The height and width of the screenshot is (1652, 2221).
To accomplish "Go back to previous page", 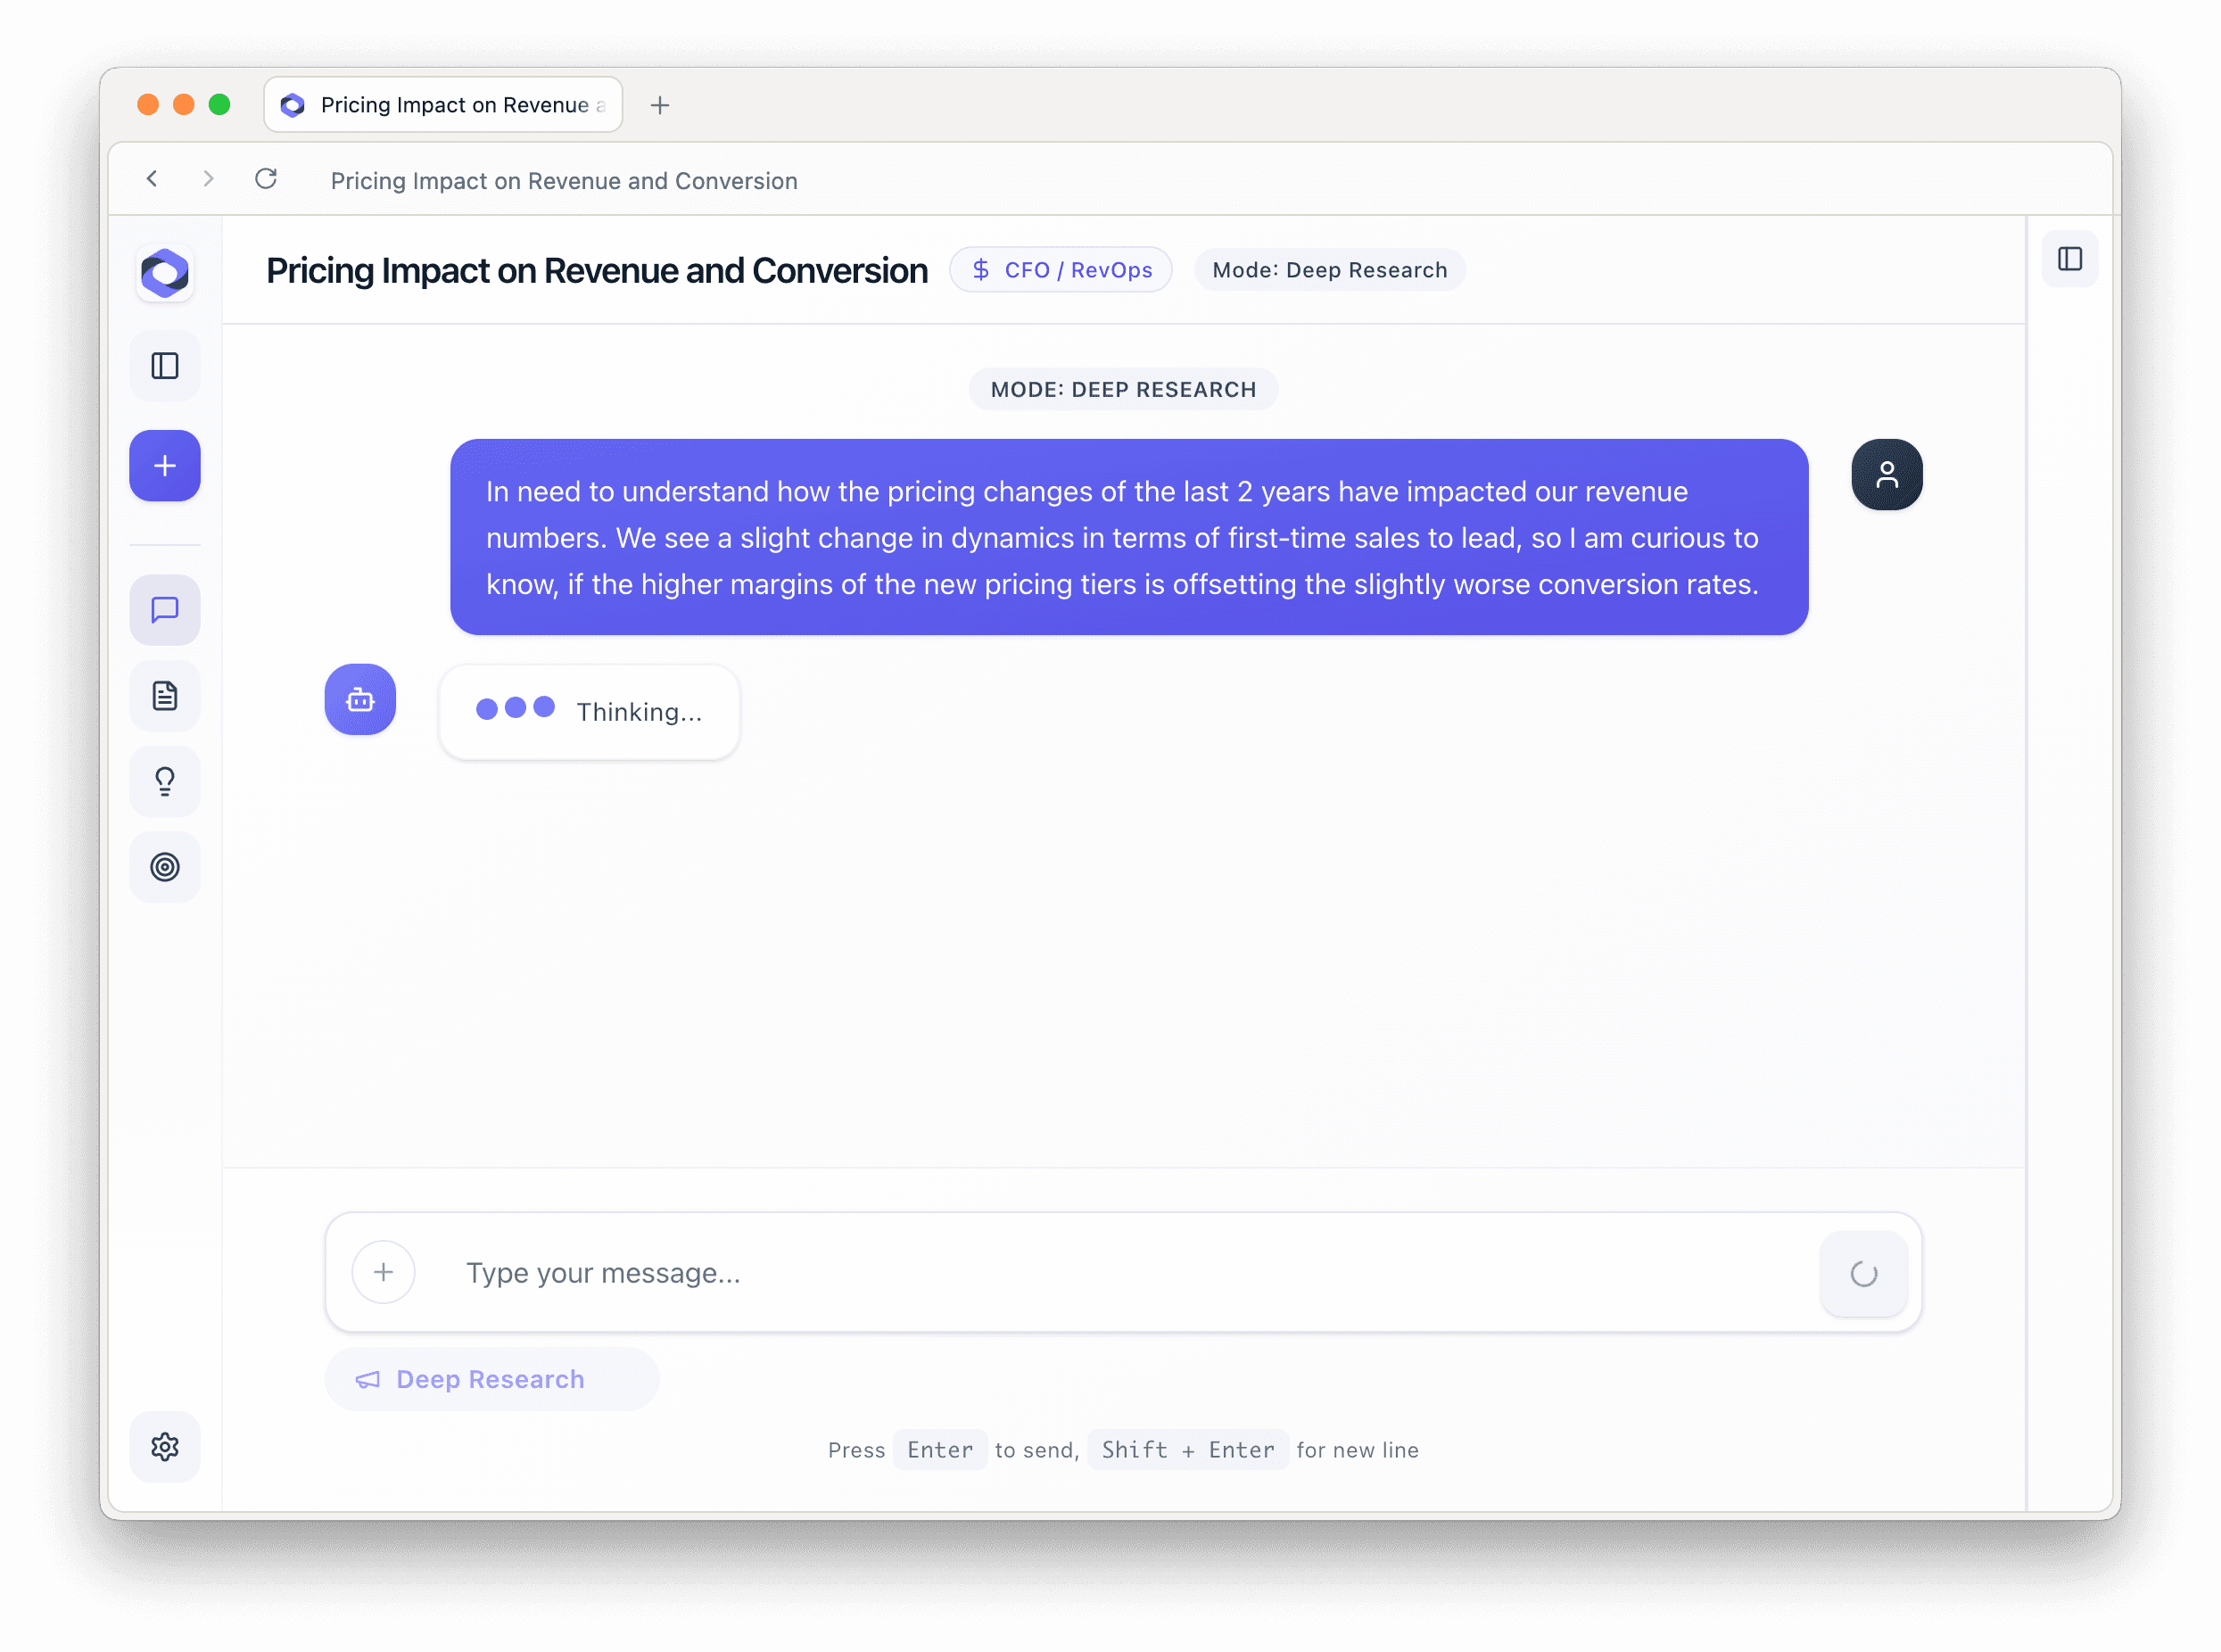I will 152,179.
